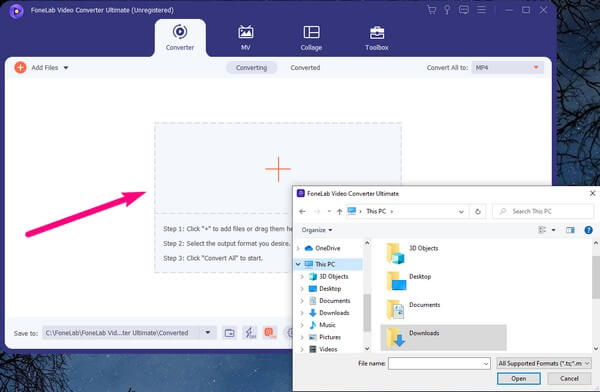Click the open output folder icon
The width and height of the screenshot is (600, 392).
(x=230, y=333)
